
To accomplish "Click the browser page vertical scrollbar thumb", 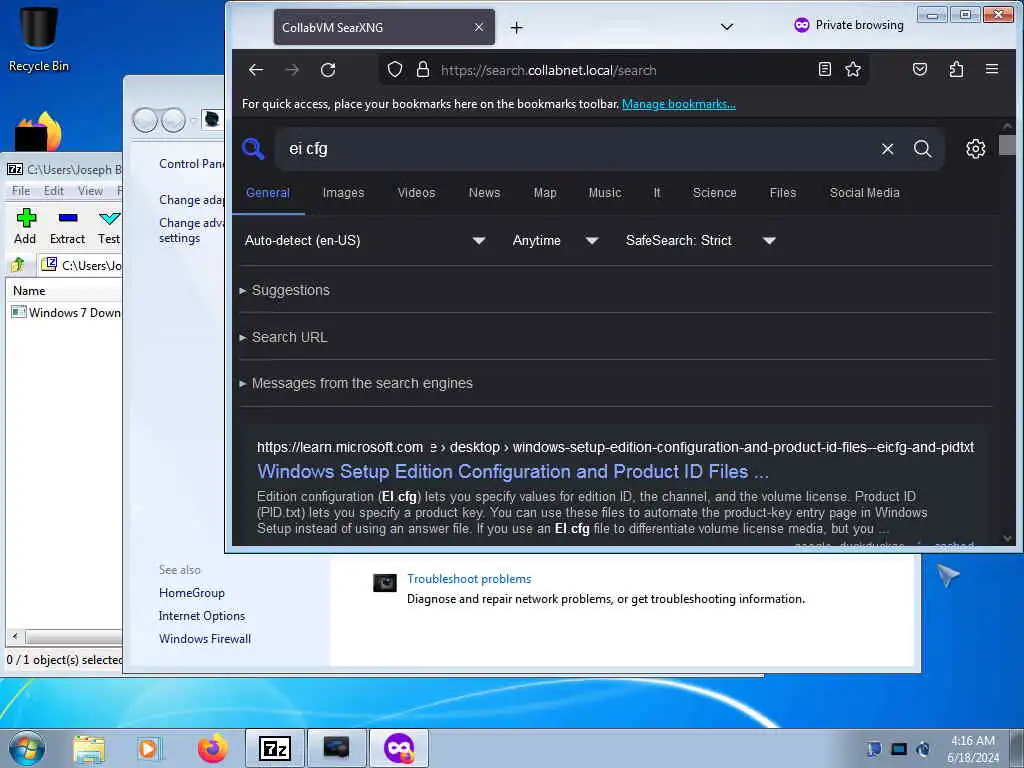I will [x=1006, y=145].
